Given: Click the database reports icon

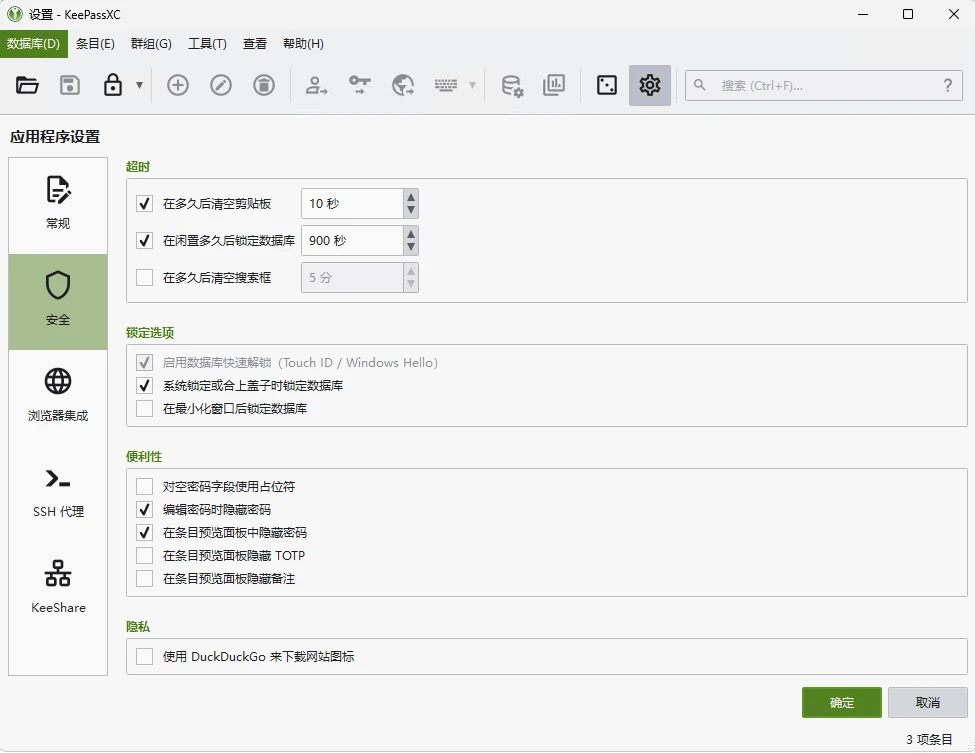Looking at the screenshot, I should pos(554,85).
